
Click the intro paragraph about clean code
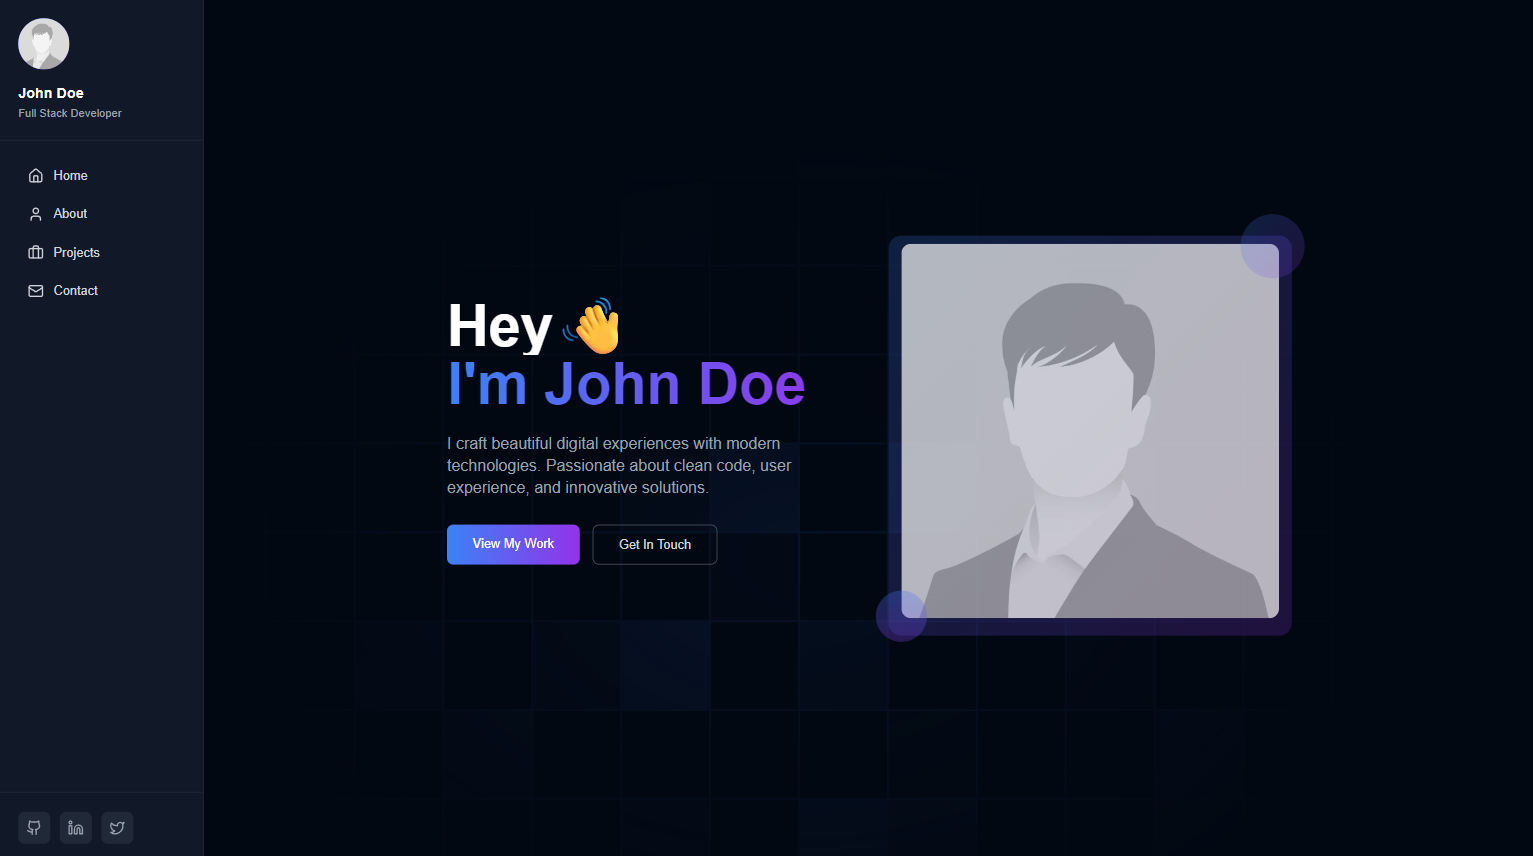[x=618, y=465]
